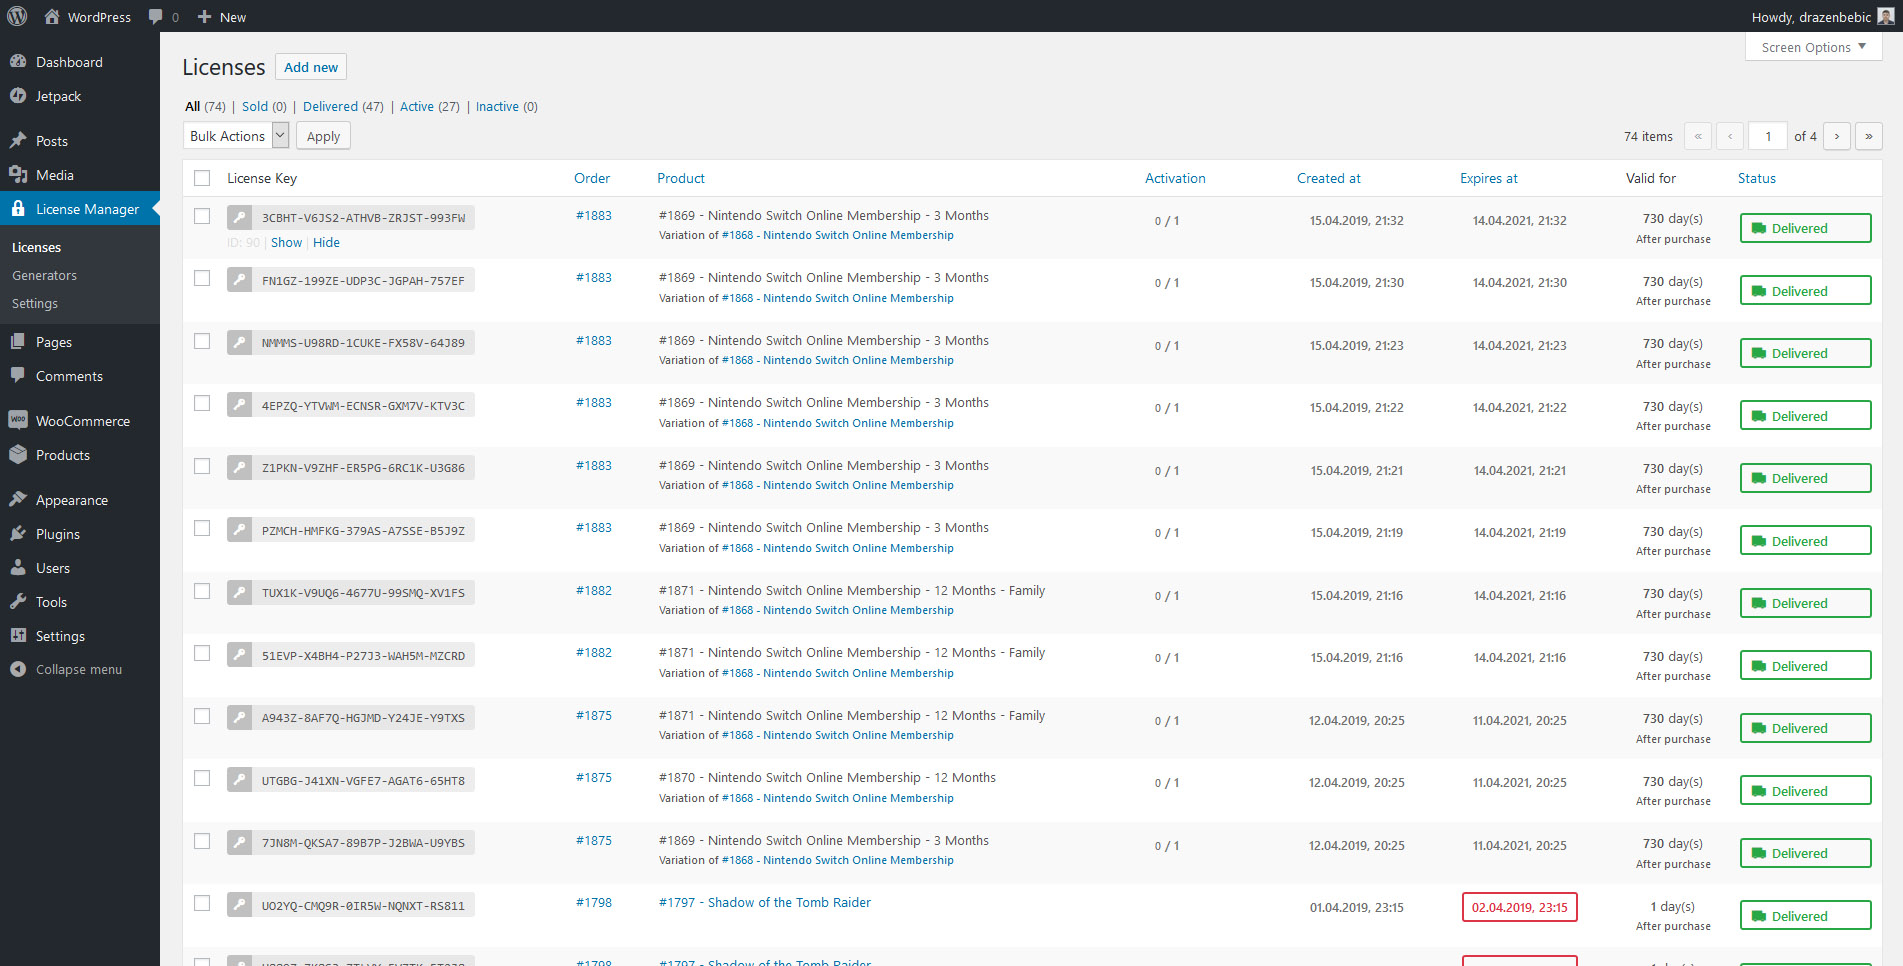Click the Add new button
The height and width of the screenshot is (966, 1903).
point(311,67)
